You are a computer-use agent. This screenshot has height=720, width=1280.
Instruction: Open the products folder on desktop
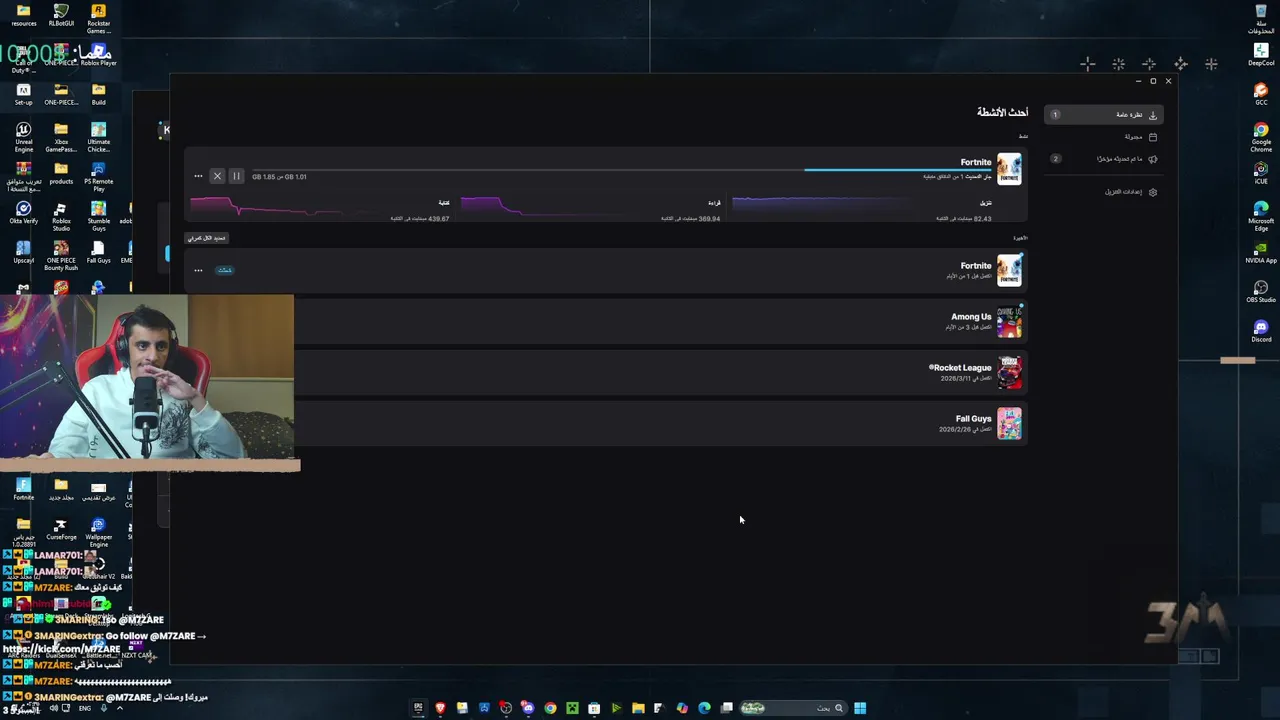(x=61, y=173)
